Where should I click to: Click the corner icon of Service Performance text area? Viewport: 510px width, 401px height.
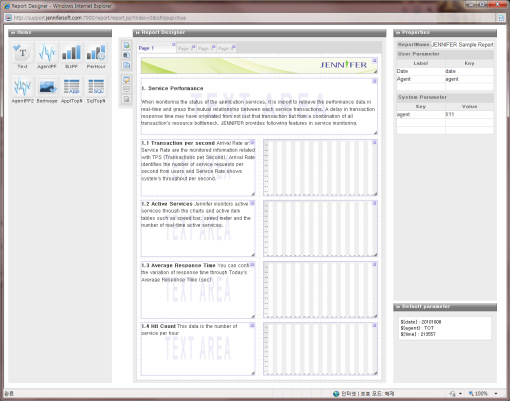(374, 81)
